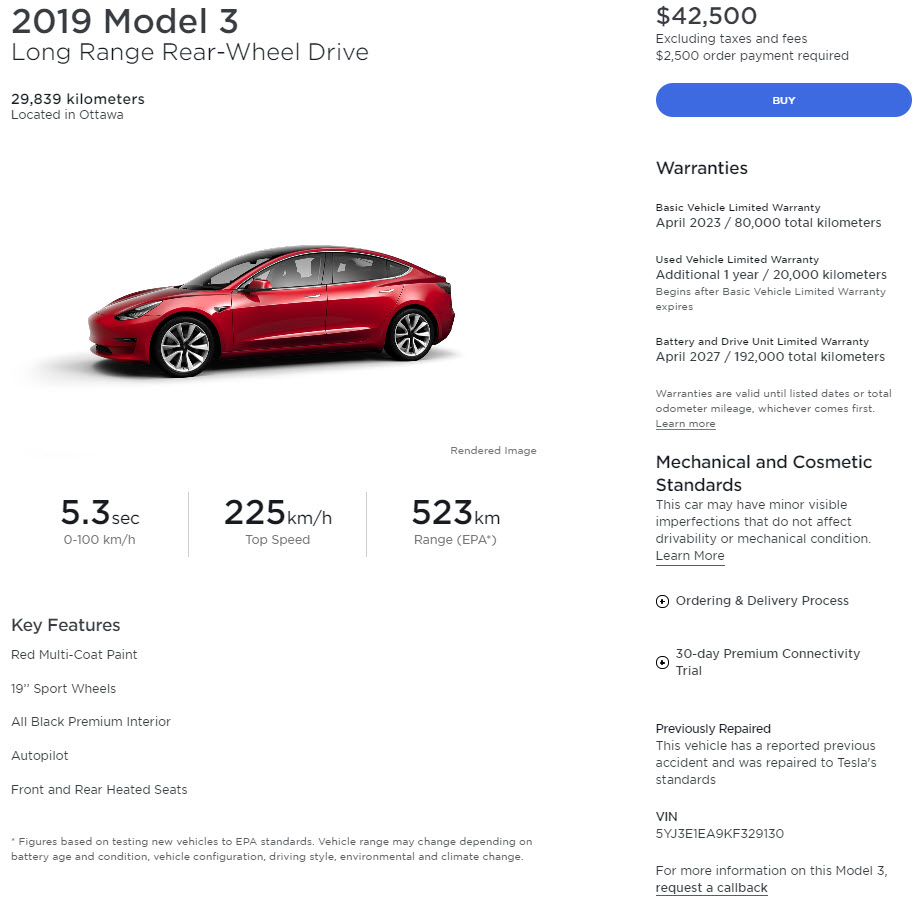This screenshot has width=924, height=899.
Task: Click the 2019 Model 3 heading
Action: (x=125, y=21)
